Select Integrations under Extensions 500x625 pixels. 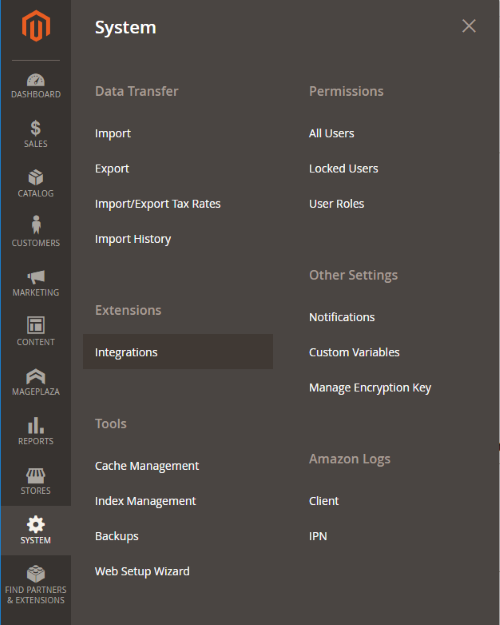pyautogui.click(x=178, y=352)
